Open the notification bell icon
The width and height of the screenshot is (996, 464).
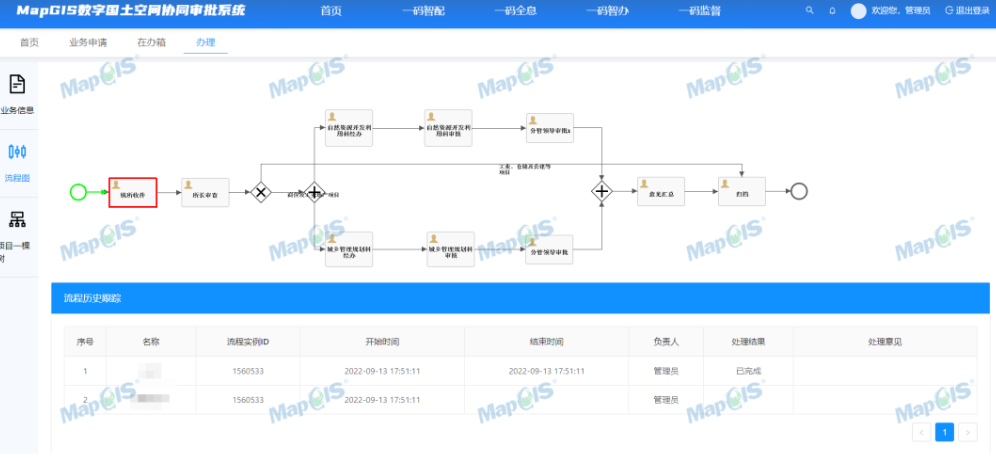pos(832,10)
